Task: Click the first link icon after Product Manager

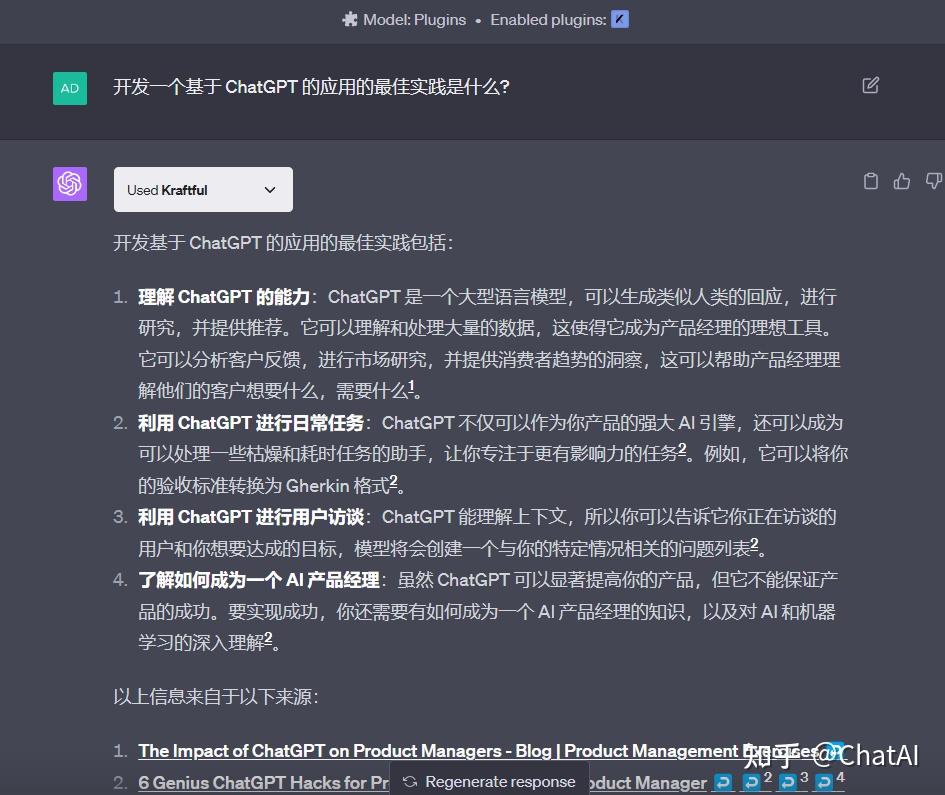Action: point(723,782)
